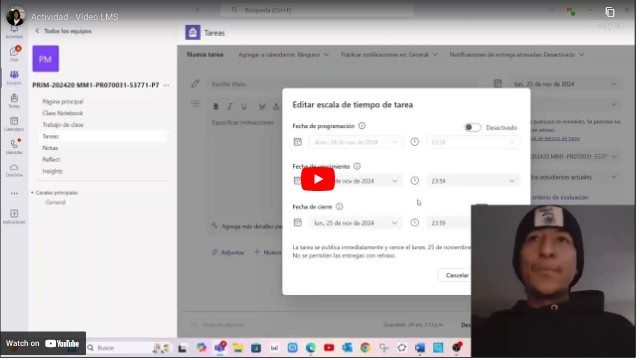Open Página principal in the team menu
The image size is (640, 360).
click(x=63, y=101)
